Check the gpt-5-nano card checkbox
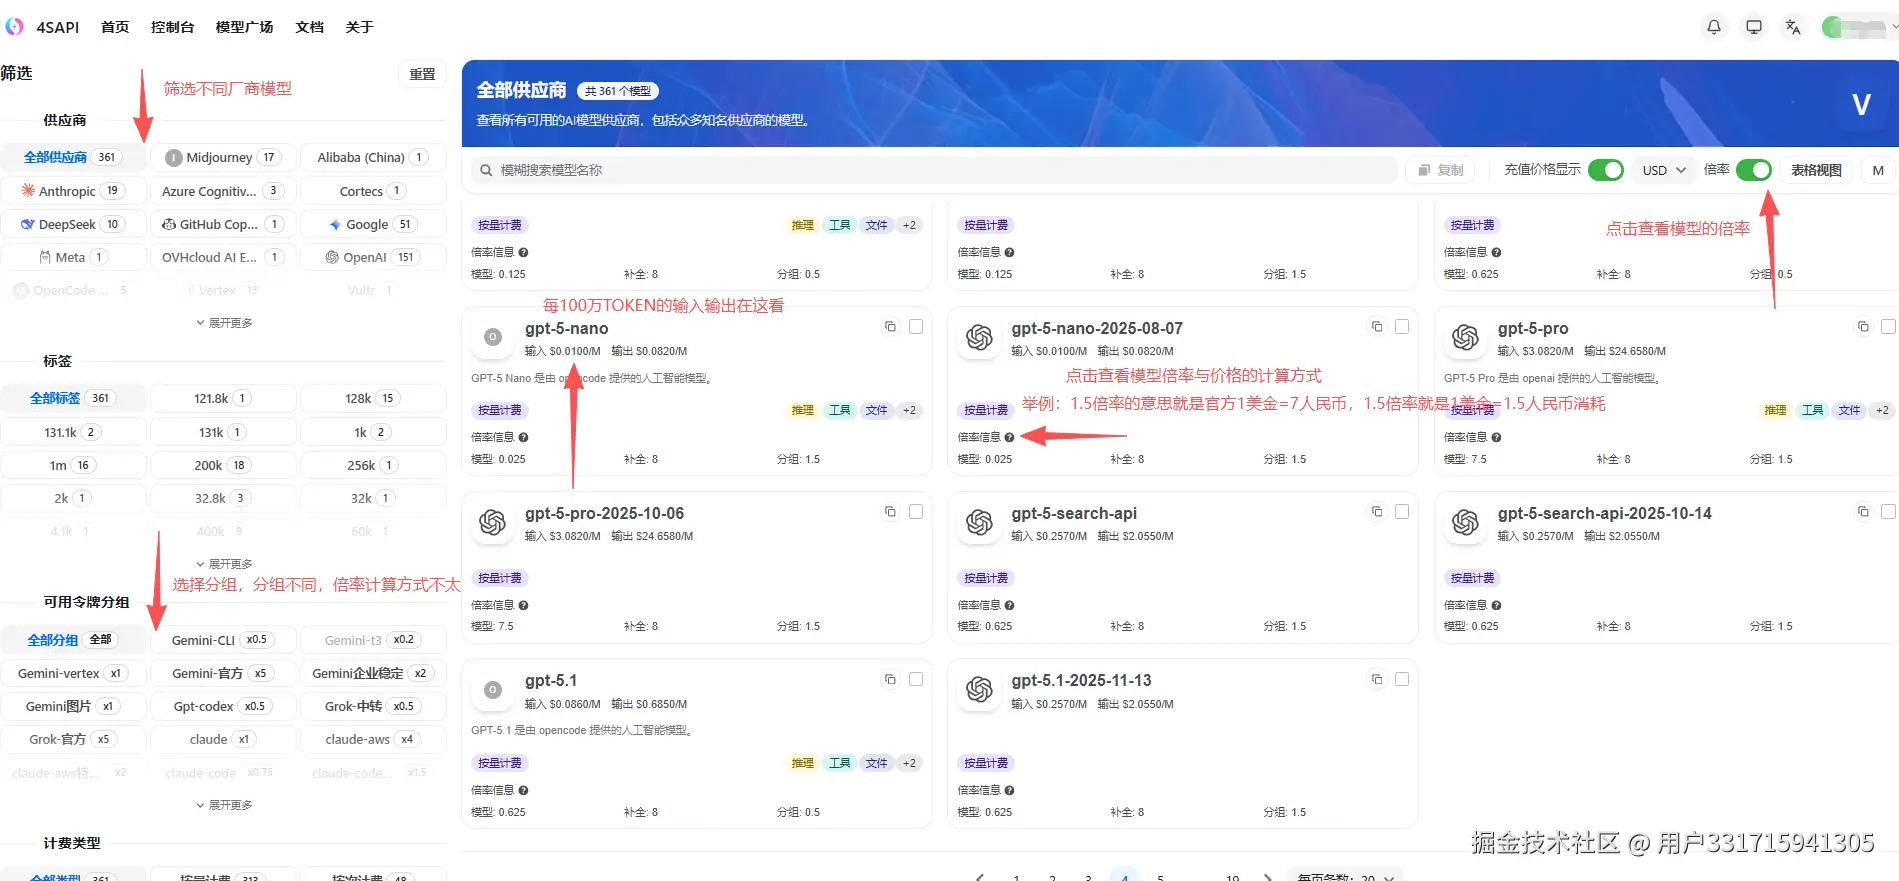 coord(916,327)
